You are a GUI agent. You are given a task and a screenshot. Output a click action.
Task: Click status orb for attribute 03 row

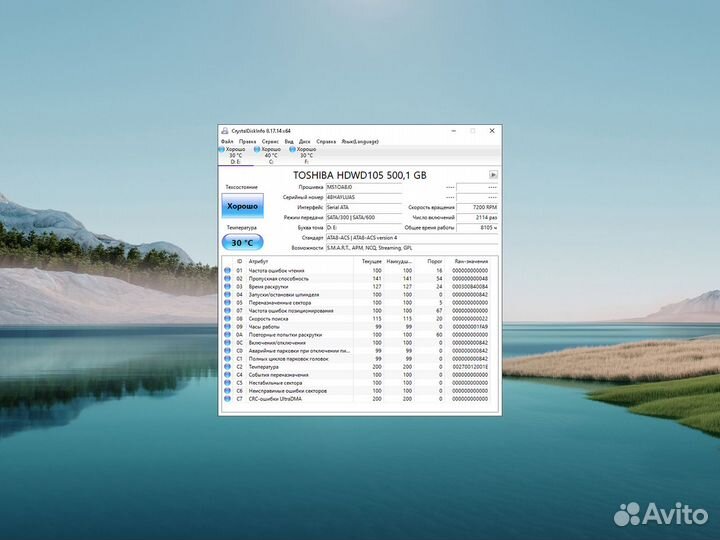pyautogui.click(x=227, y=287)
